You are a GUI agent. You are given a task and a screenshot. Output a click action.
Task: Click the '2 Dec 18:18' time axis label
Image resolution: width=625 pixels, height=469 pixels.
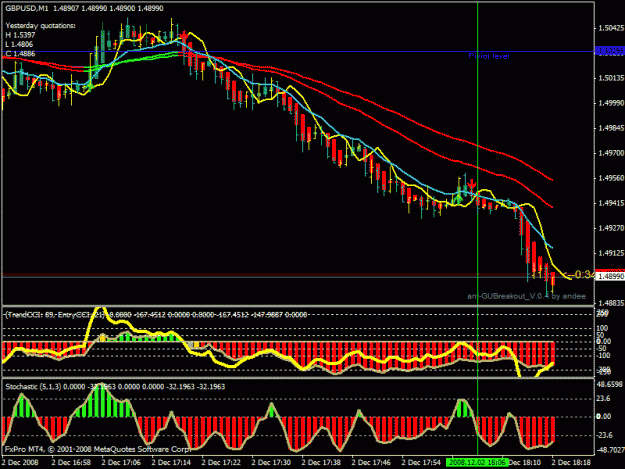pos(571,463)
